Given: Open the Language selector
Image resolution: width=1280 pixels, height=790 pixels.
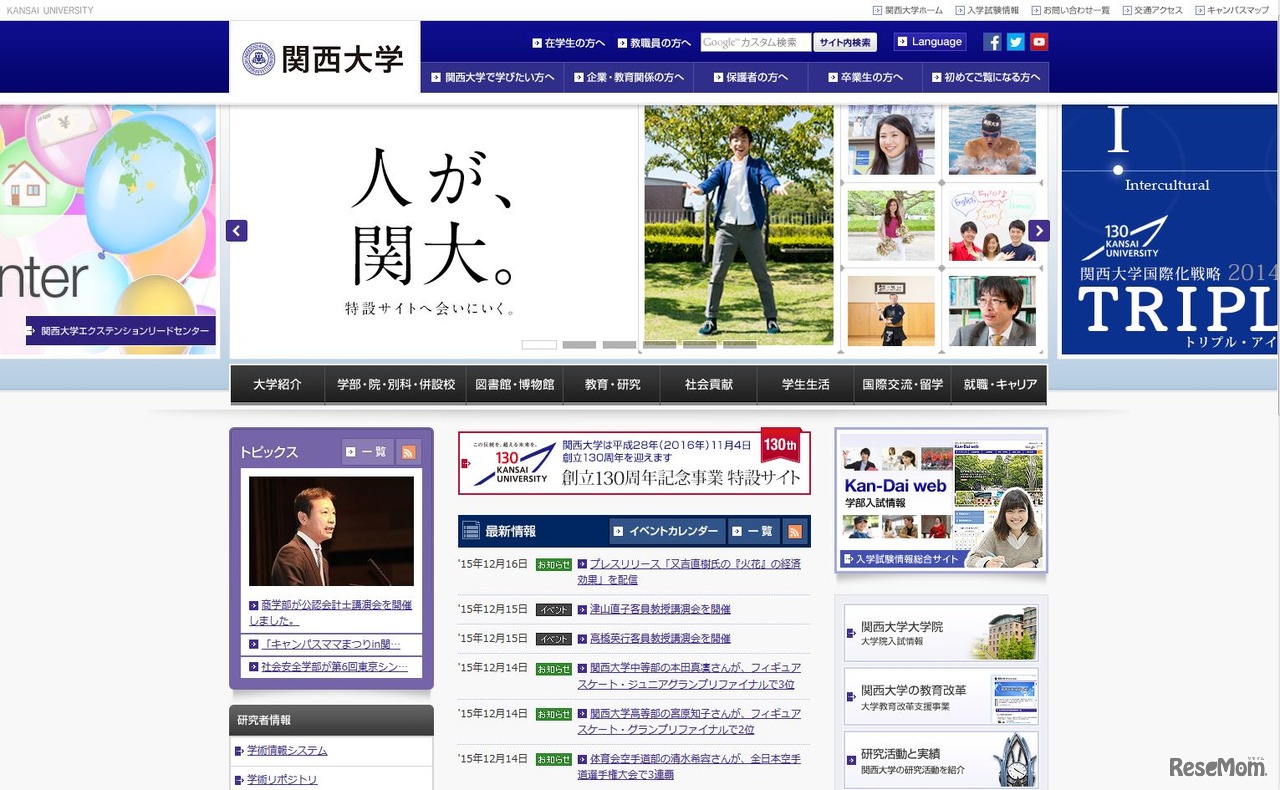Looking at the screenshot, I should 930,42.
